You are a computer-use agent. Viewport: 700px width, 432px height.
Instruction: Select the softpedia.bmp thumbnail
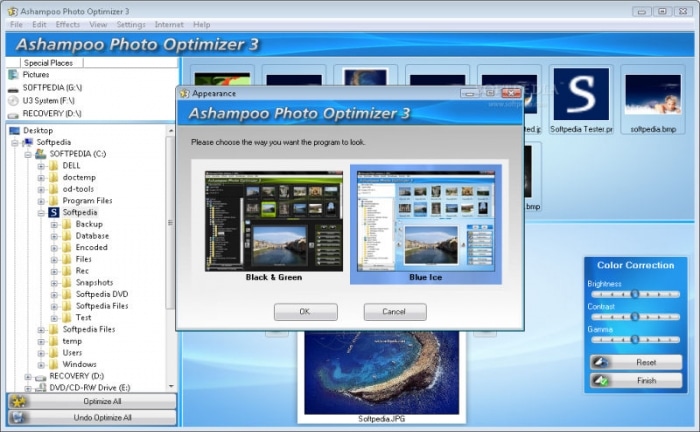point(653,100)
